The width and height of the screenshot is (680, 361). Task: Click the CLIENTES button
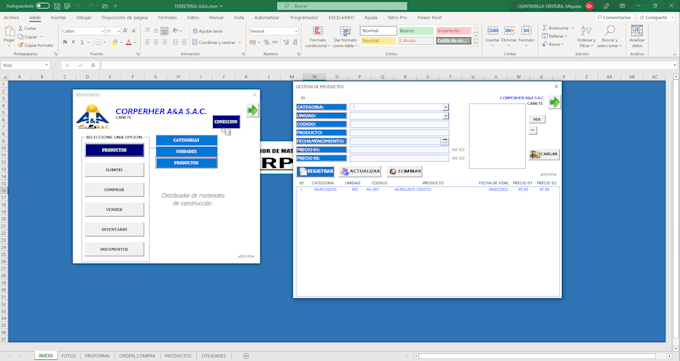(x=114, y=170)
